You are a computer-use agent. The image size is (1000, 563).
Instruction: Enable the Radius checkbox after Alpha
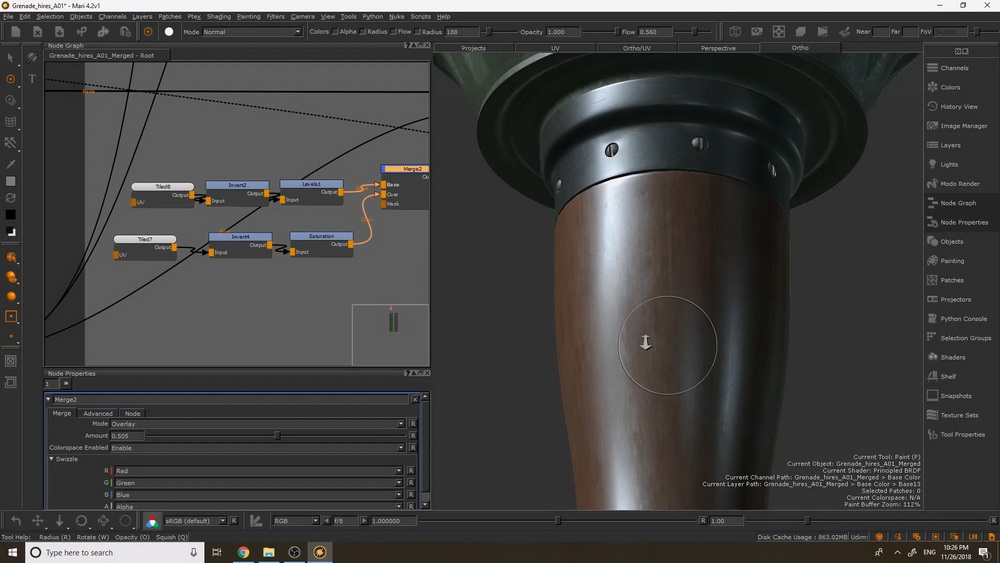click(363, 32)
